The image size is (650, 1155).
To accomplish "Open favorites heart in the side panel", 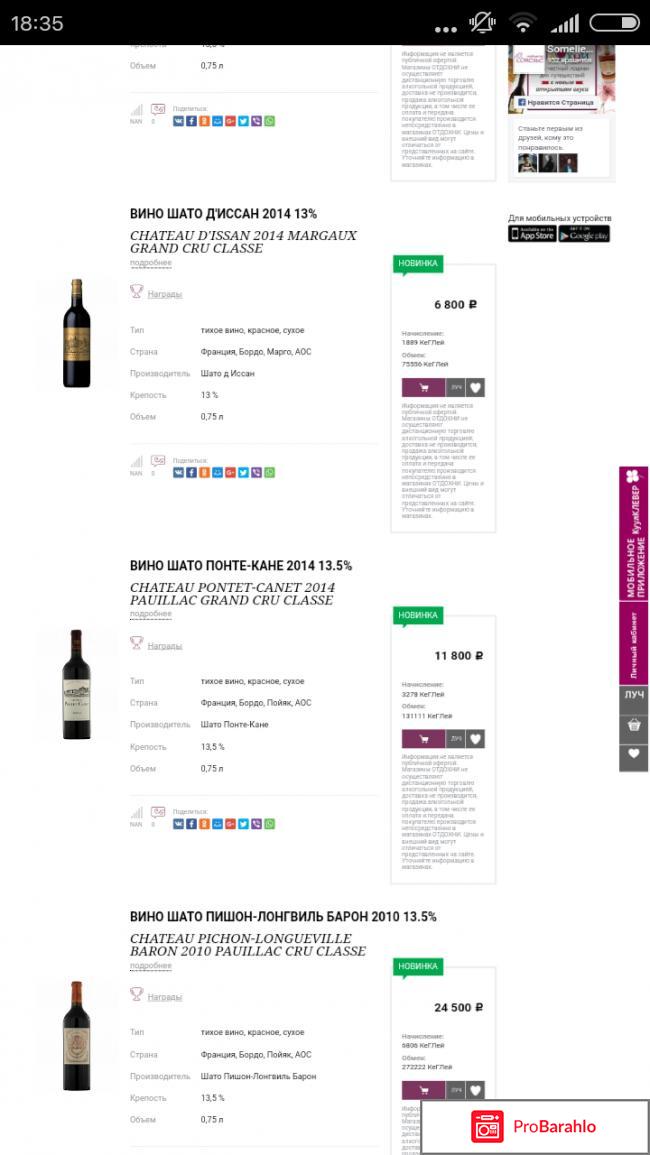I will pyautogui.click(x=633, y=757).
